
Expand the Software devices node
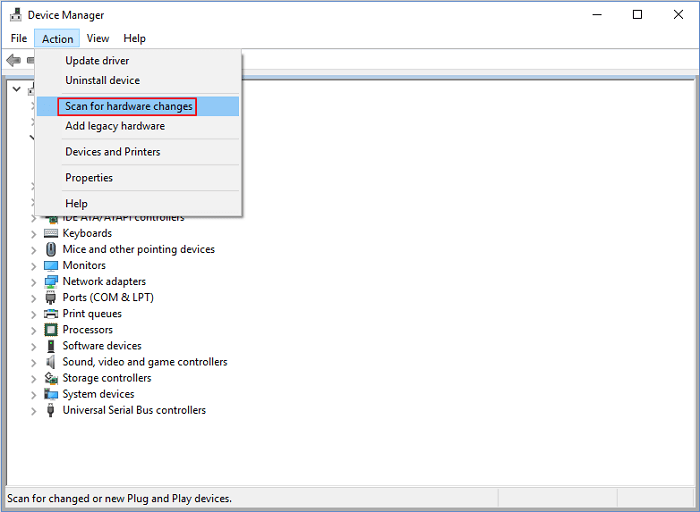coord(33,346)
